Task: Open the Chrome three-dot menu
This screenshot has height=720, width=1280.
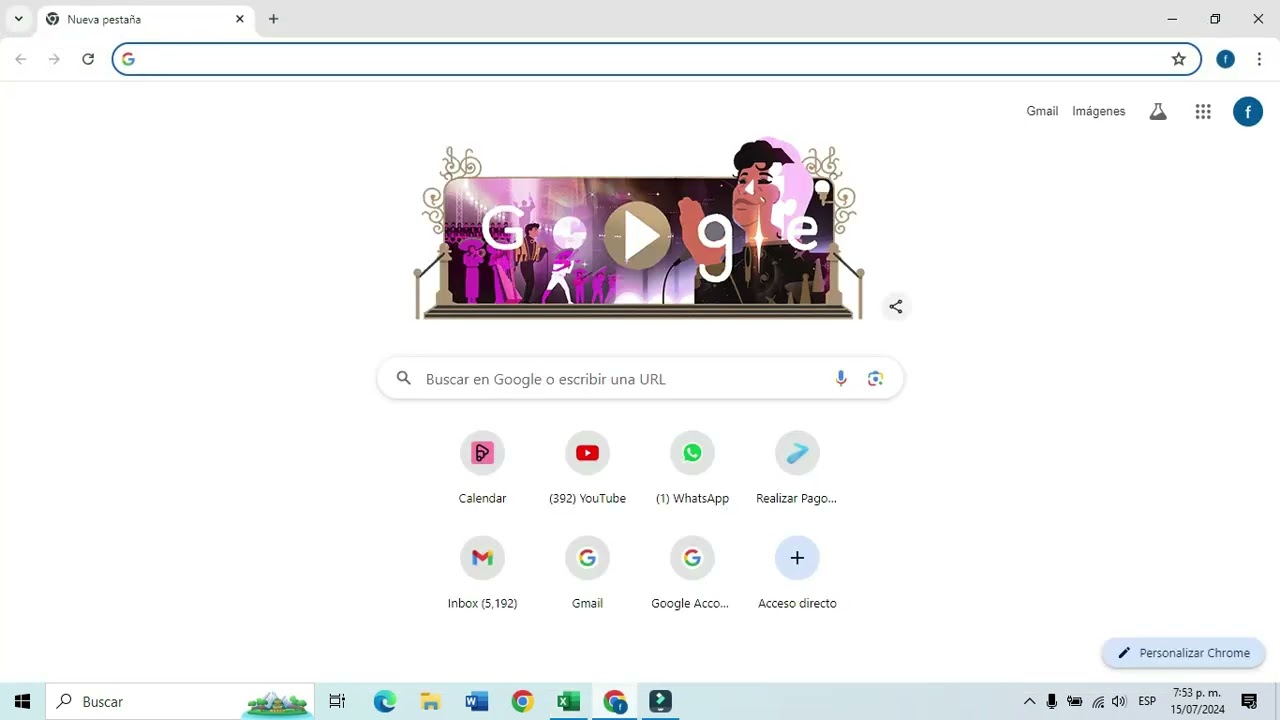Action: pyautogui.click(x=1259, y=59)
